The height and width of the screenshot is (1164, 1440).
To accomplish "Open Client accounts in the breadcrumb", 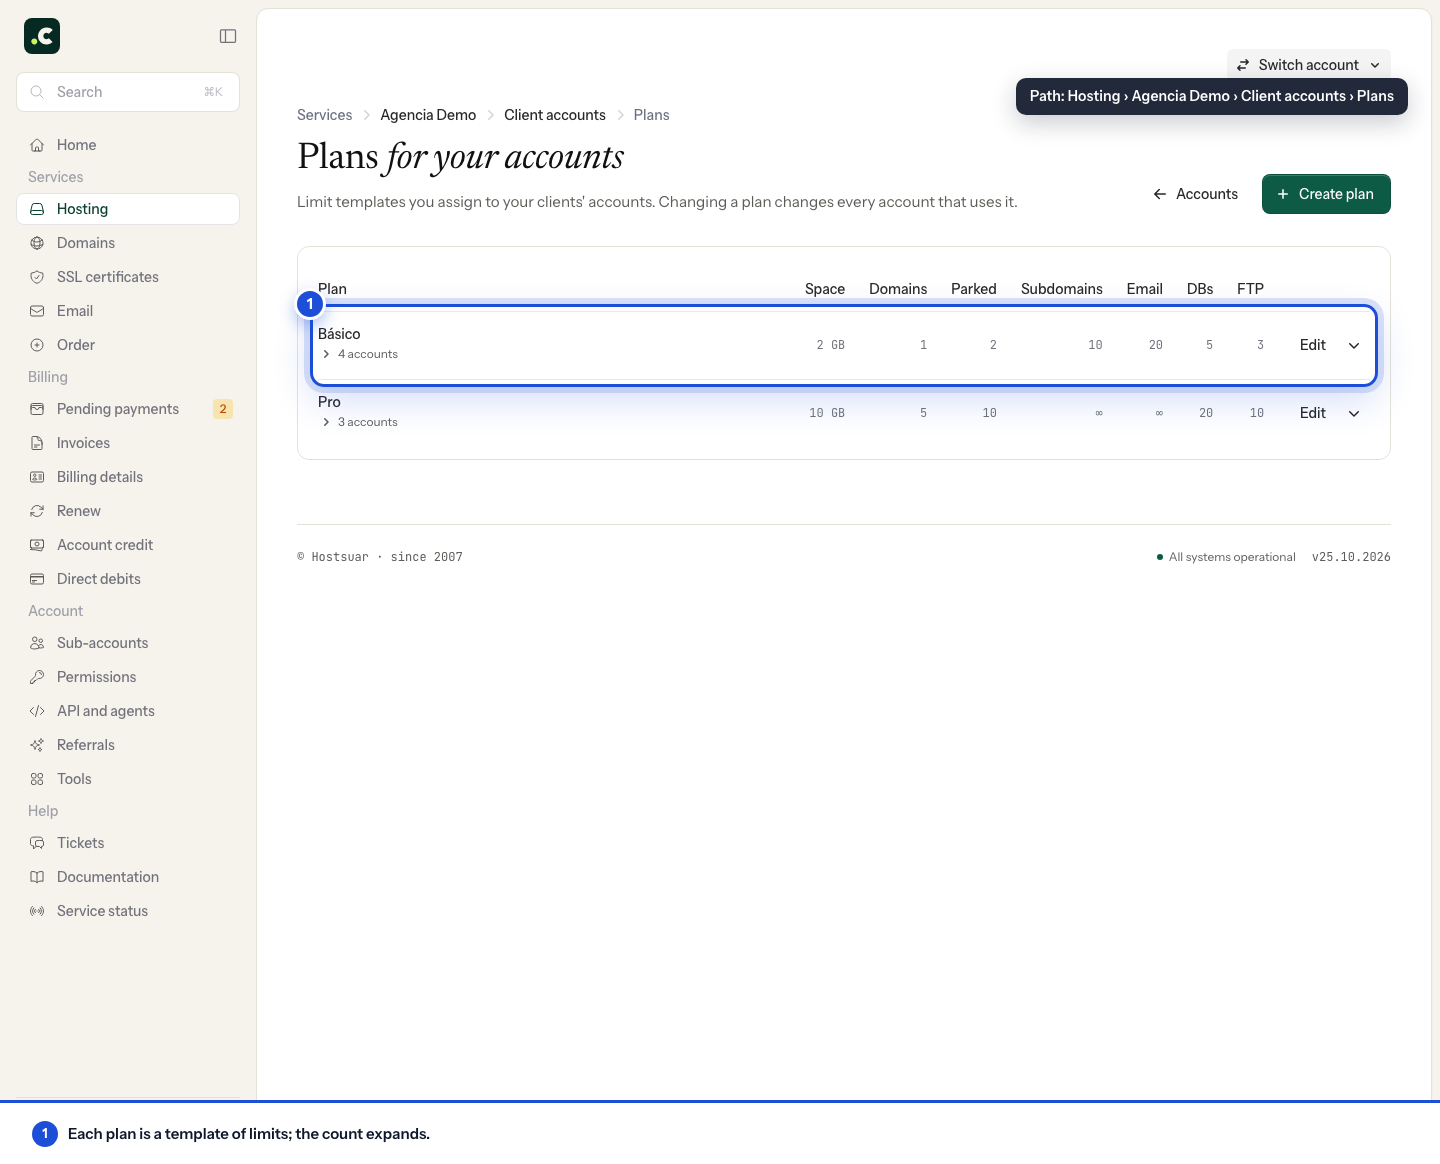I will [x=555, y=115].
